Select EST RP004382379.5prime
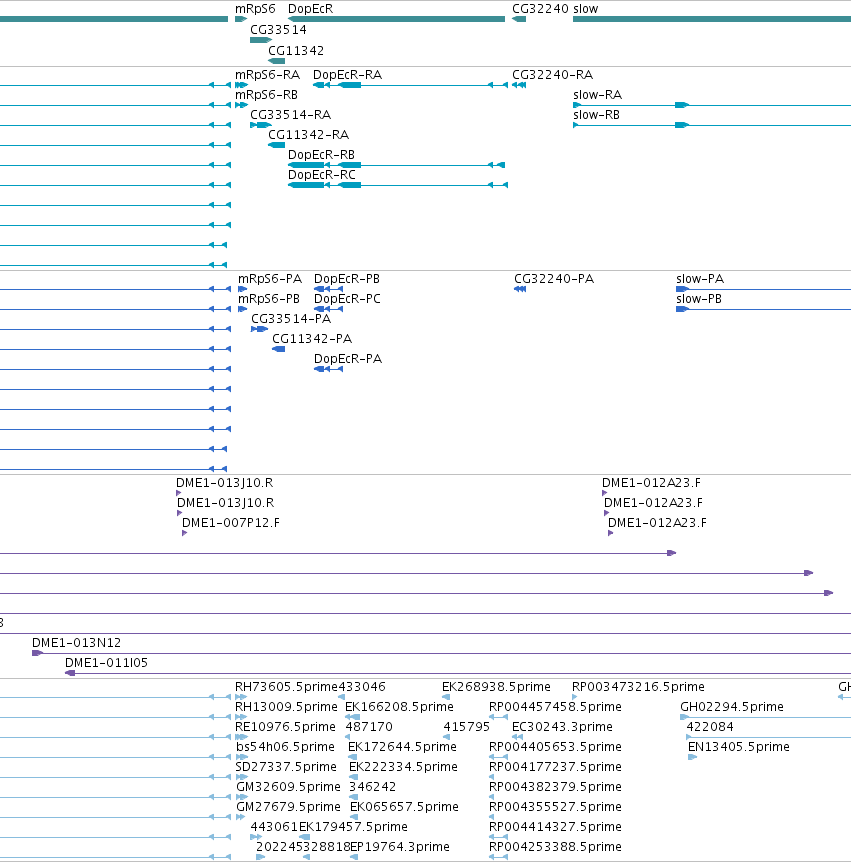The width and height of the screenshot is (851, 862). 555,787
